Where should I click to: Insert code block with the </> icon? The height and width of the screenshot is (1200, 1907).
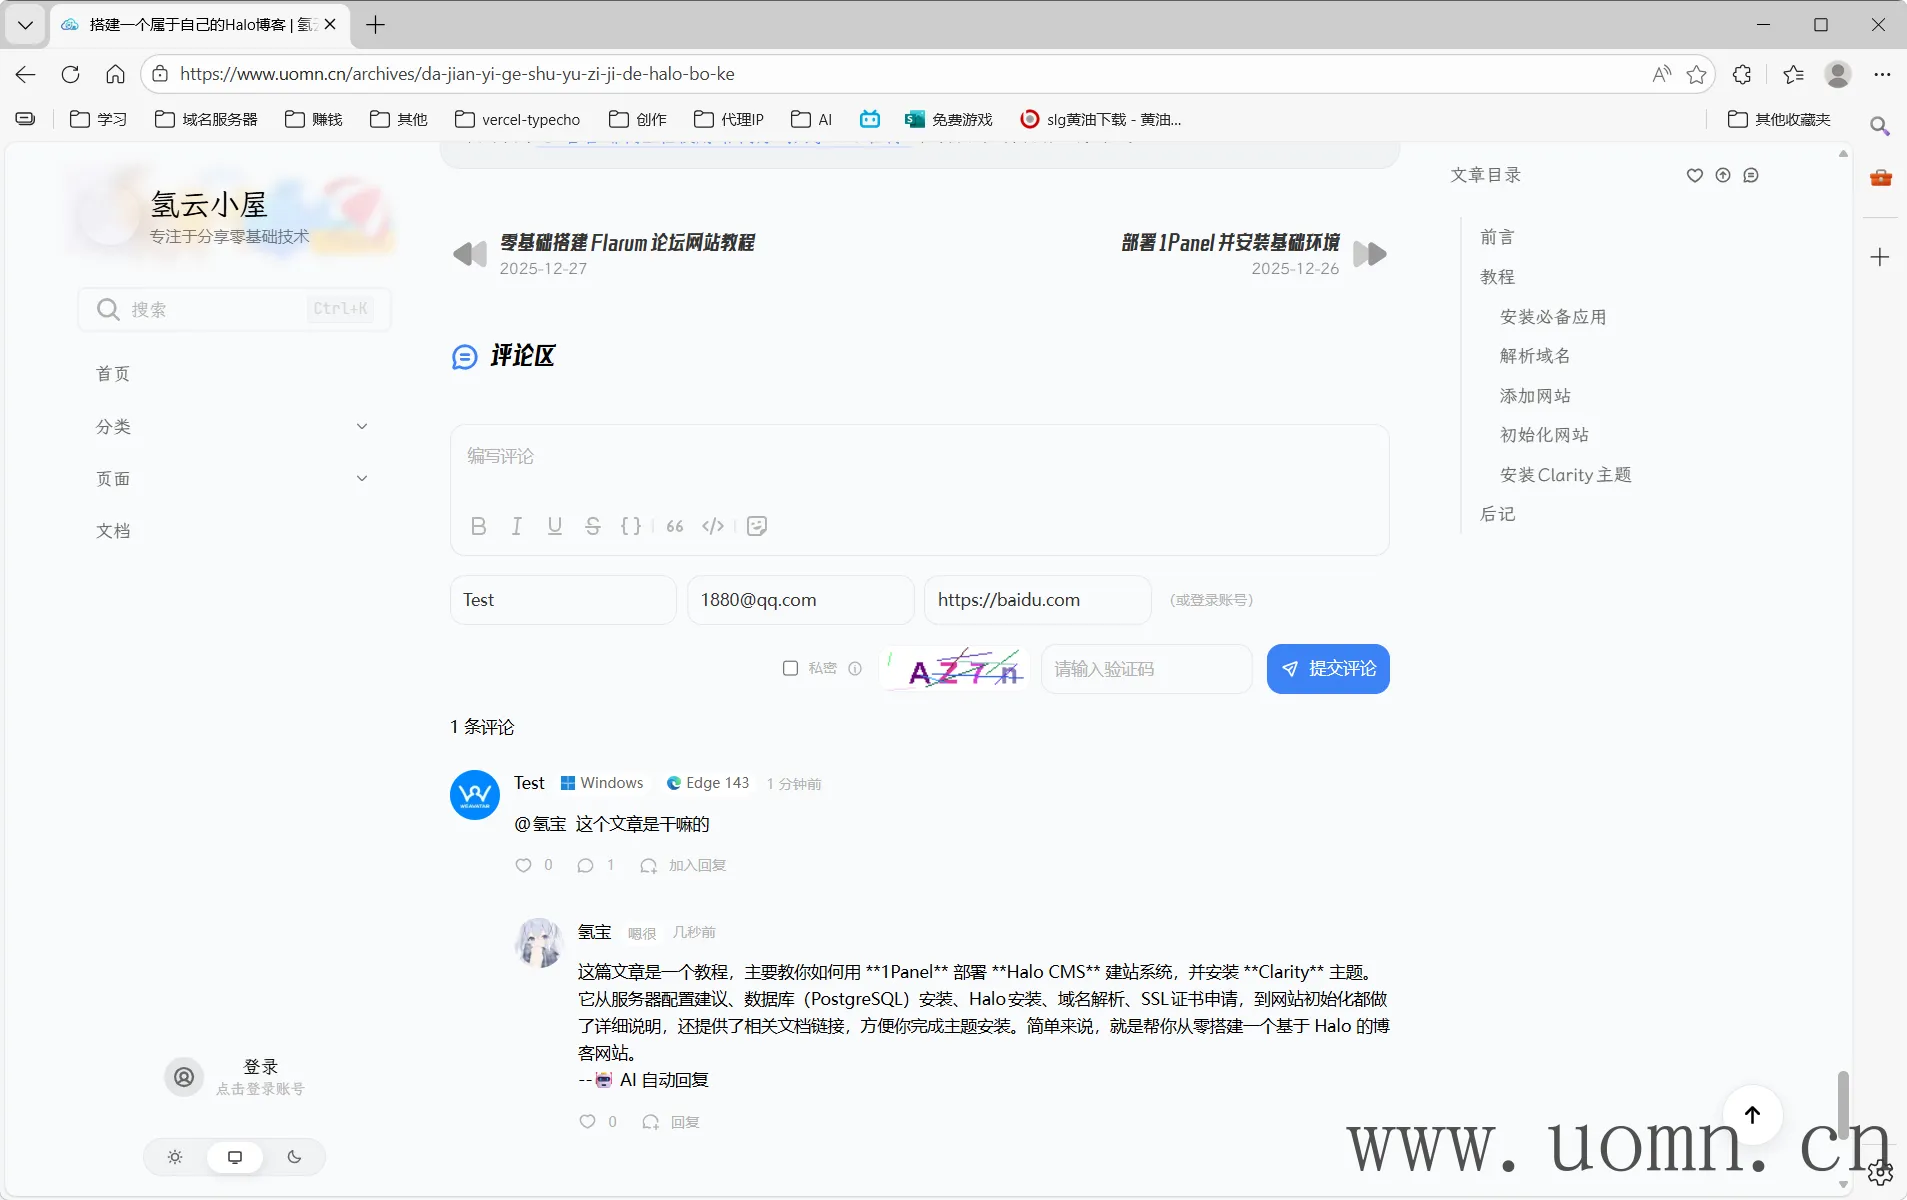click(712, 526)
